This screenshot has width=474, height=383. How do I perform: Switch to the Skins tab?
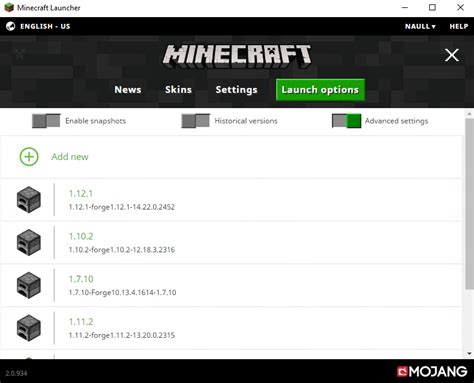coord(178,90)
